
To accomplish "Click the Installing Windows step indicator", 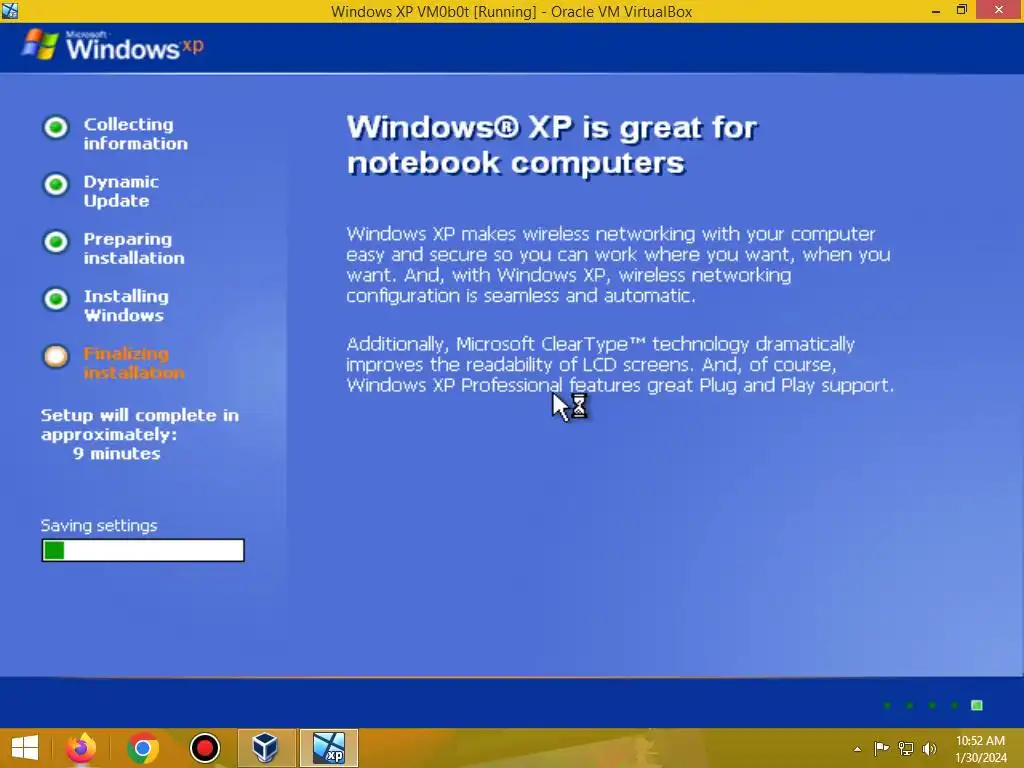I will pyautogui.click(x=56, y=300).
